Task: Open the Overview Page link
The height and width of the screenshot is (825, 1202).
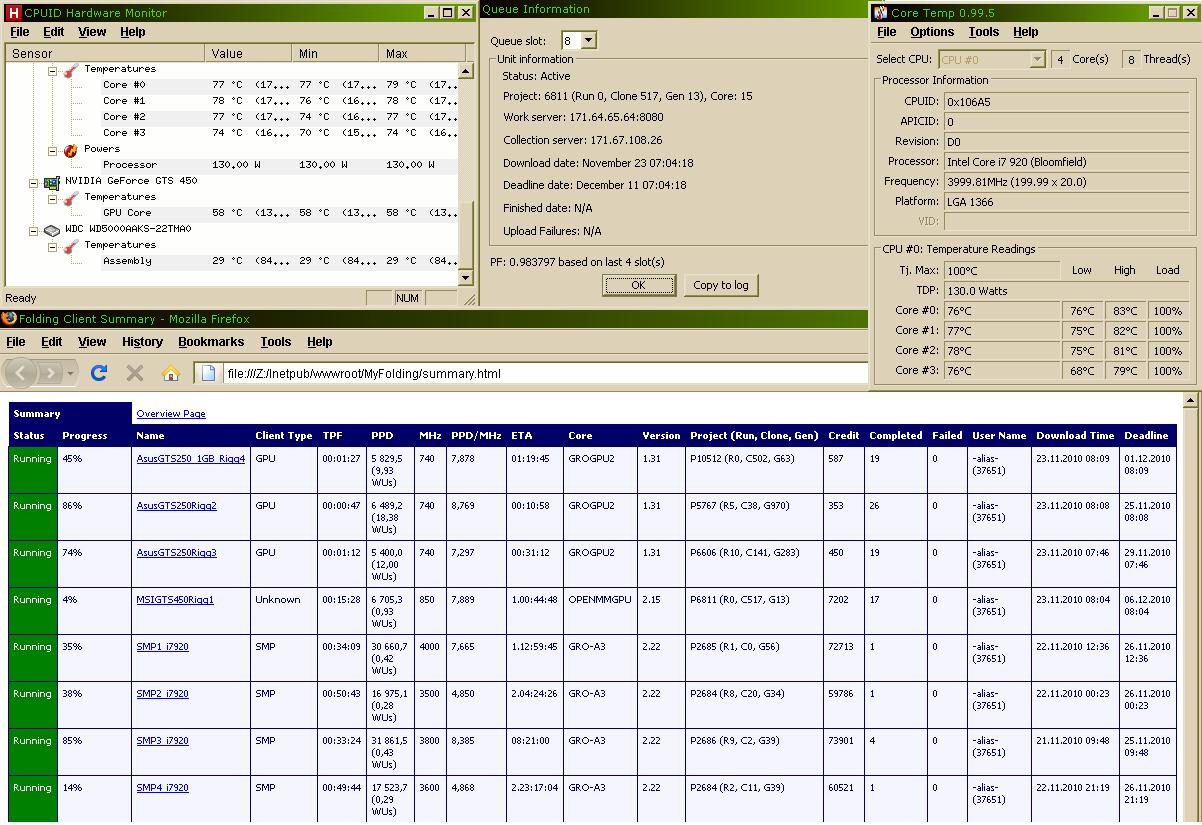Action: pos(171,414)
